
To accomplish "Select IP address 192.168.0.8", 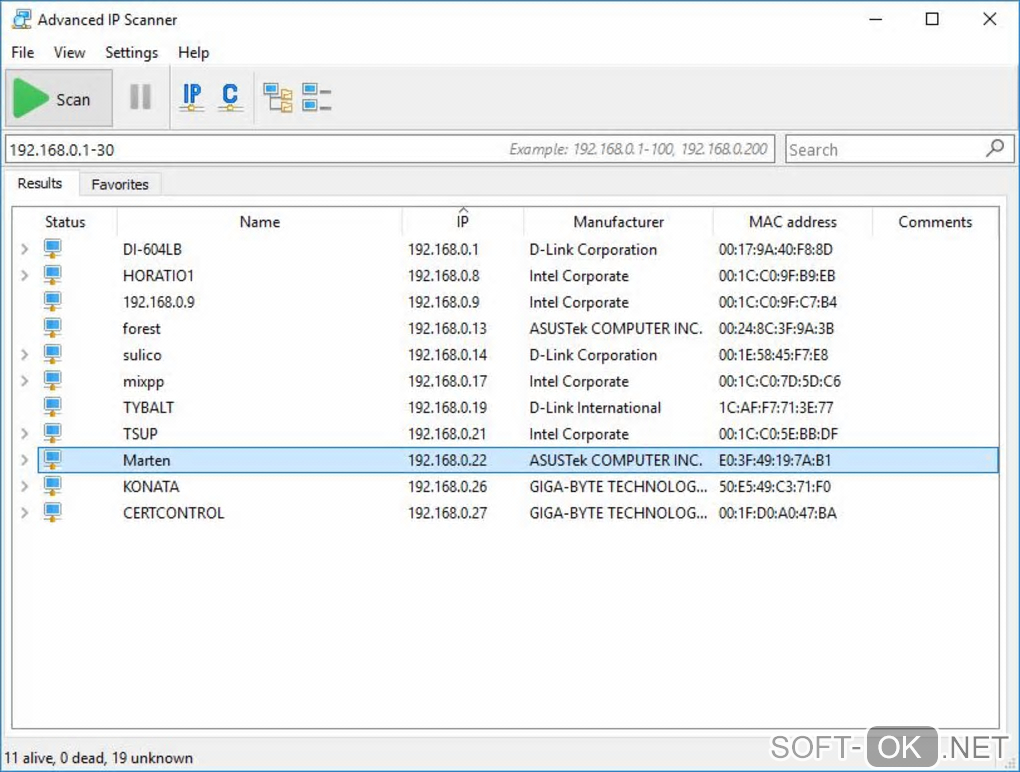I will (x=443, y=276).
